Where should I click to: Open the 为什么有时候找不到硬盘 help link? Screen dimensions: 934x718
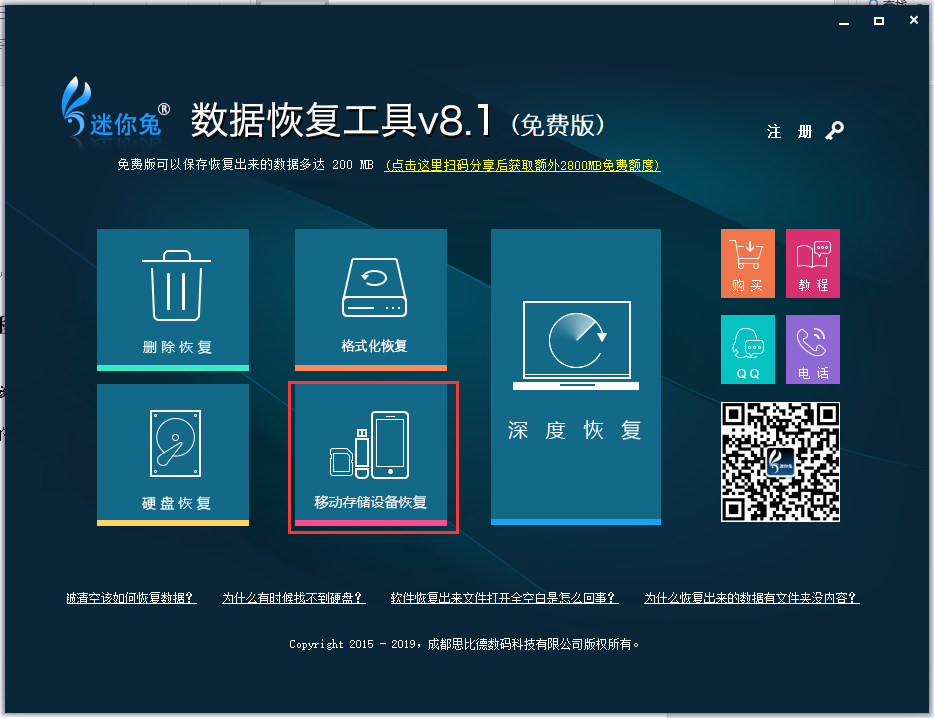[x=294, y=598]
